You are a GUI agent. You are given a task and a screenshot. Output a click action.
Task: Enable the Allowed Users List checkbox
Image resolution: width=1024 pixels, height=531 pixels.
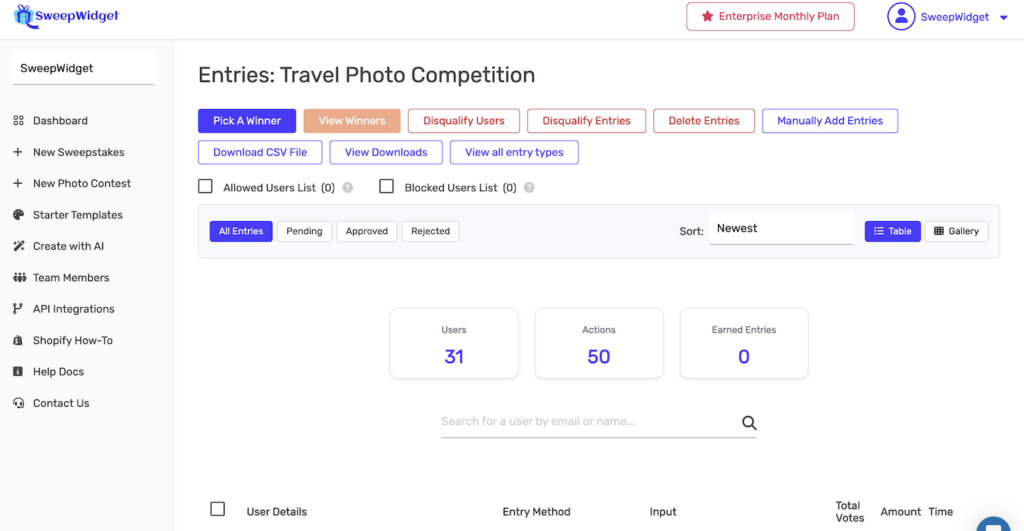click(206, 186)
